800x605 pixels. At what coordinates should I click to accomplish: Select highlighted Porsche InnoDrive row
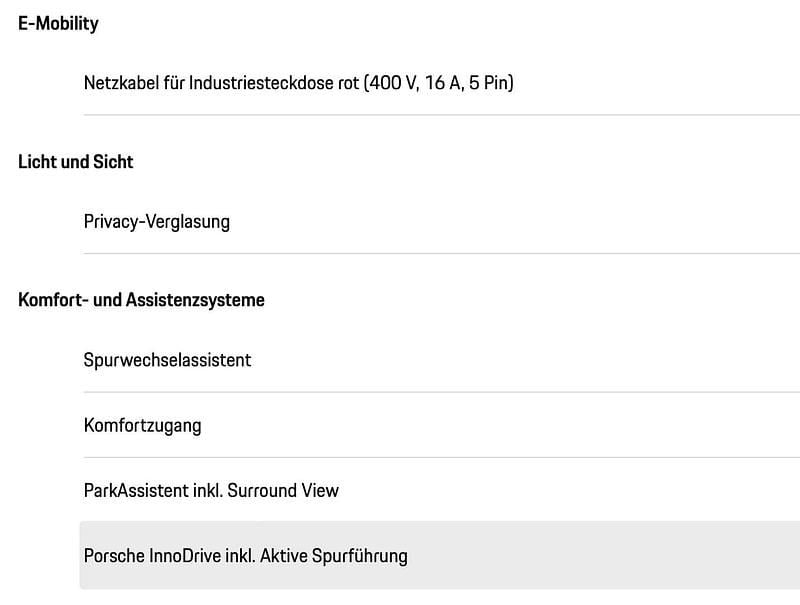(x=245, y=556)
